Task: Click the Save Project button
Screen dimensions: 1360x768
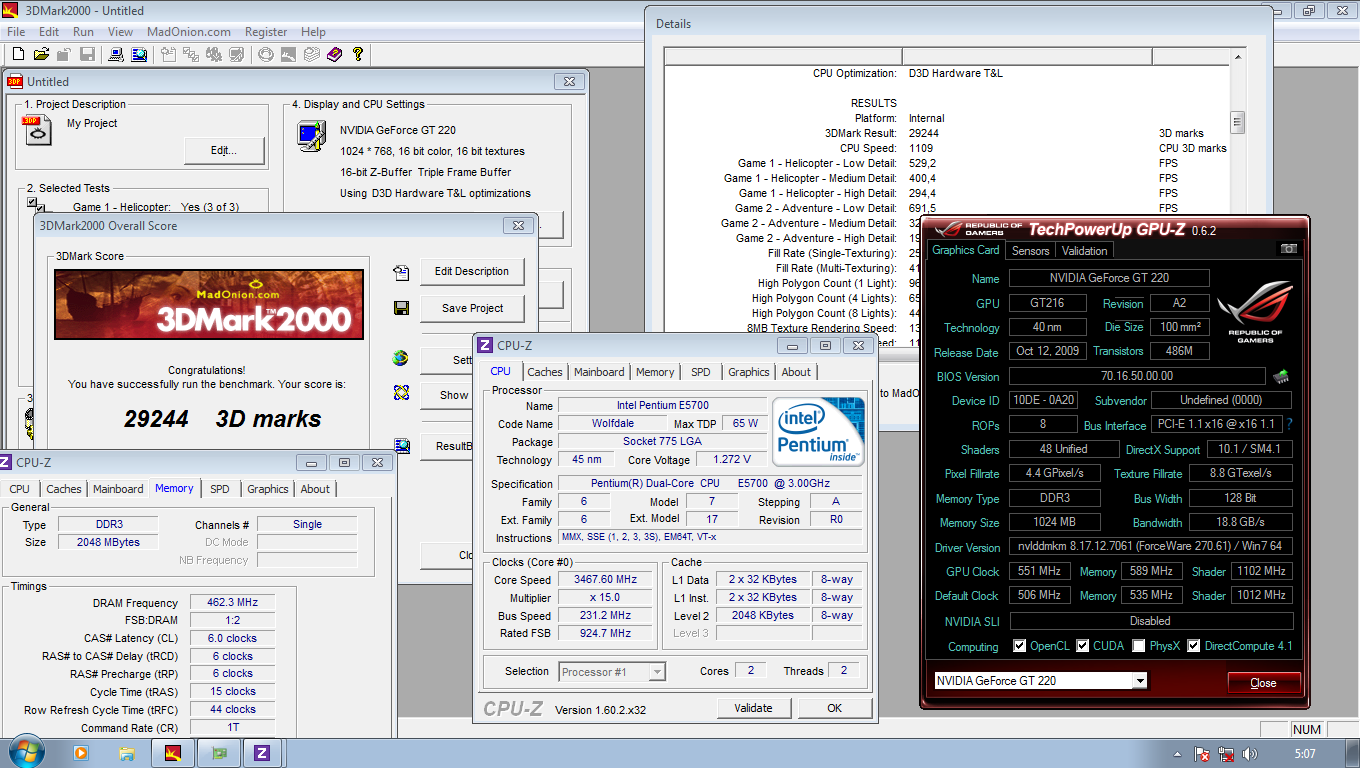Action: point(472,308)
